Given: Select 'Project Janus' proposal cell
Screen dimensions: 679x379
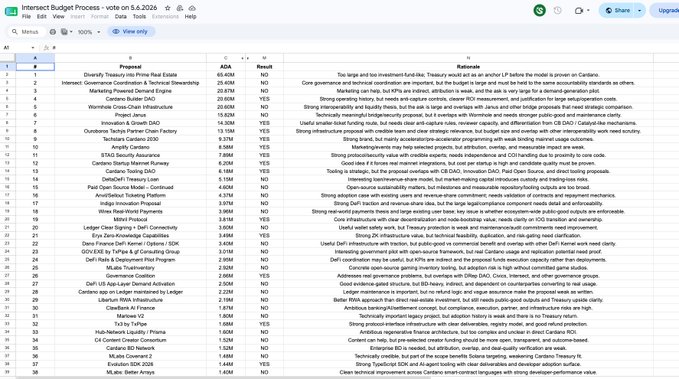Looking at the screenshot, I should click(x=130, y=115).
